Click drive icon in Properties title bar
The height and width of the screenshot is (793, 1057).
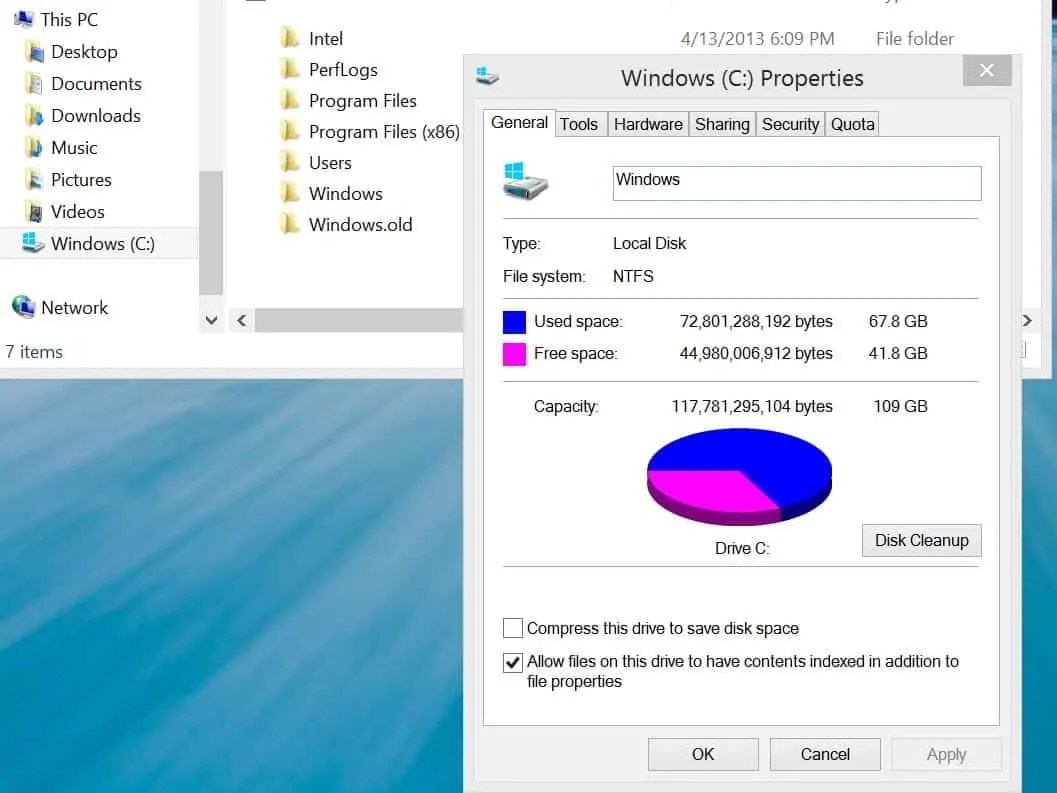coord(487,76)
